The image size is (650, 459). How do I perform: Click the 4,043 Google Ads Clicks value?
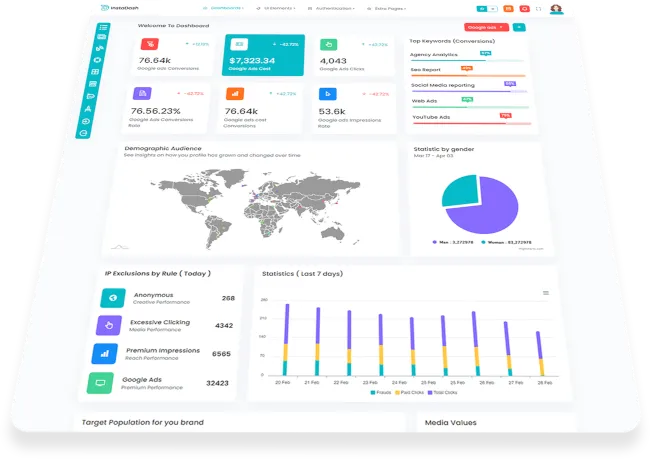(333, 61)
